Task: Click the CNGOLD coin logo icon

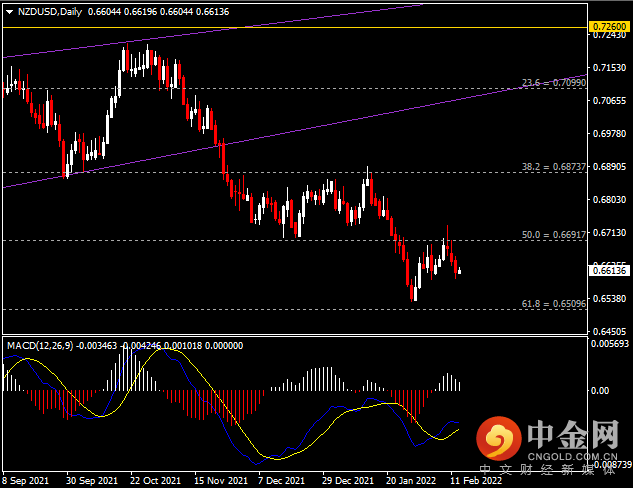Action: tap(498, 436)
